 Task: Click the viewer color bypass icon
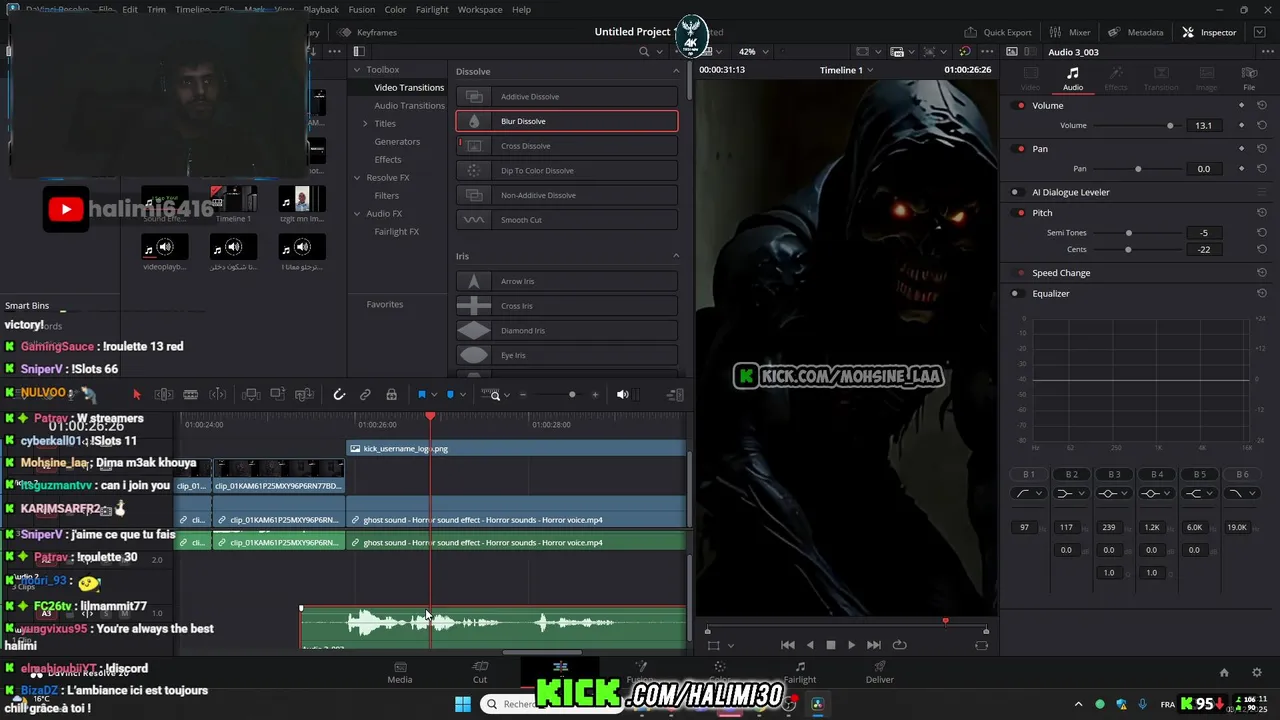pyautogui.click(x=964, y=51)
